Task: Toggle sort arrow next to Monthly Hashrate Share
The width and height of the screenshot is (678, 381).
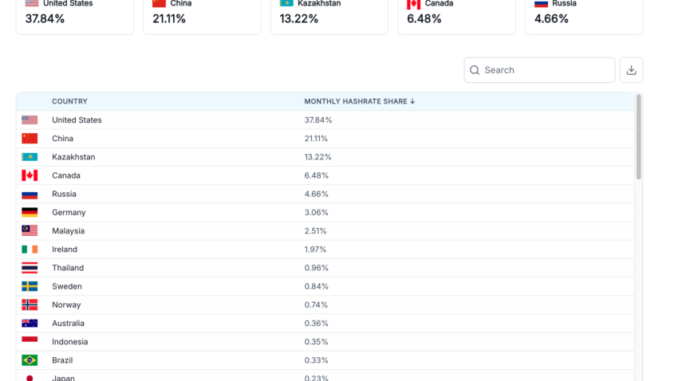Action: 413,101
